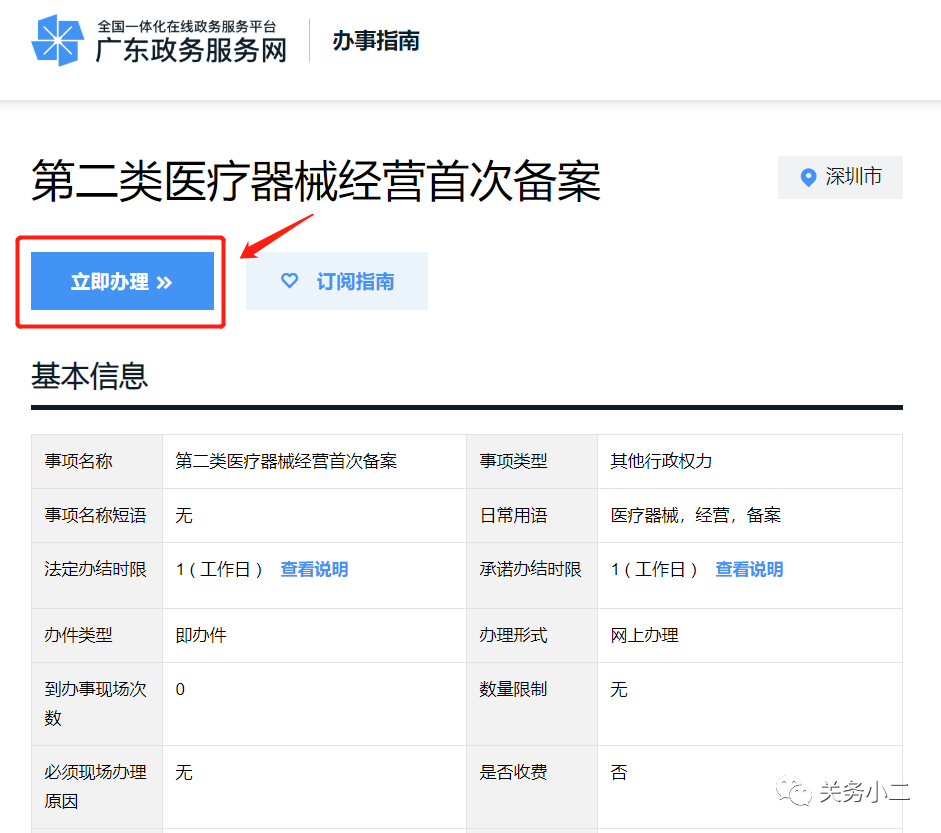The width and height of the screenshot is (941, 833).
Task: Click the location pin icon beside 深圳市
Action: coord(808,177)
